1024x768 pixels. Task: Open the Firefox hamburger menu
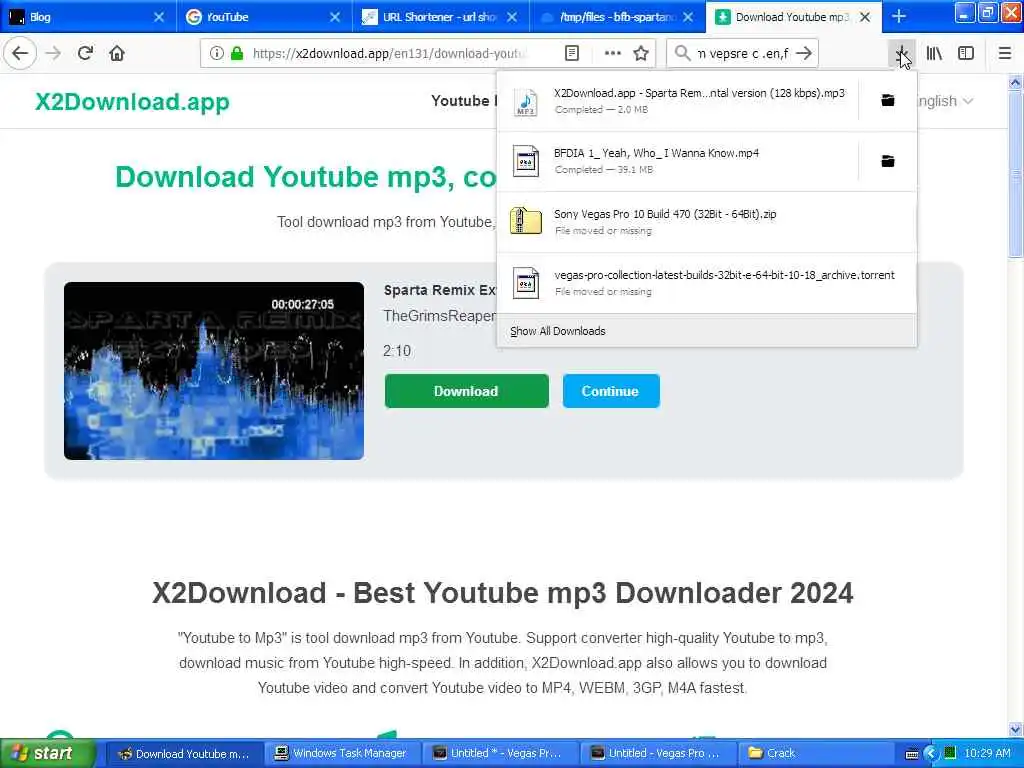point(1005,54)
